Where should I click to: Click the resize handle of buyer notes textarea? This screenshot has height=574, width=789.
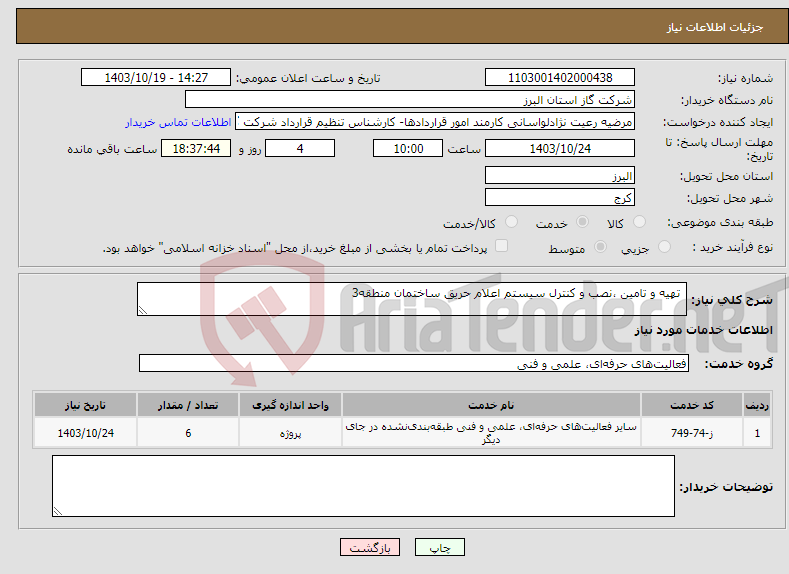pos(58,511)
